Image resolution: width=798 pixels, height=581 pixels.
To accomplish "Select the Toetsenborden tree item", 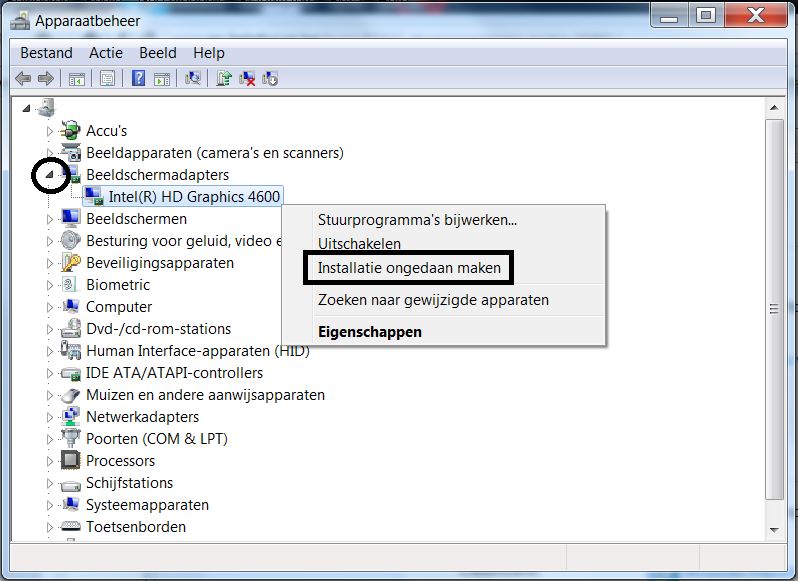I will coord(135,527).
